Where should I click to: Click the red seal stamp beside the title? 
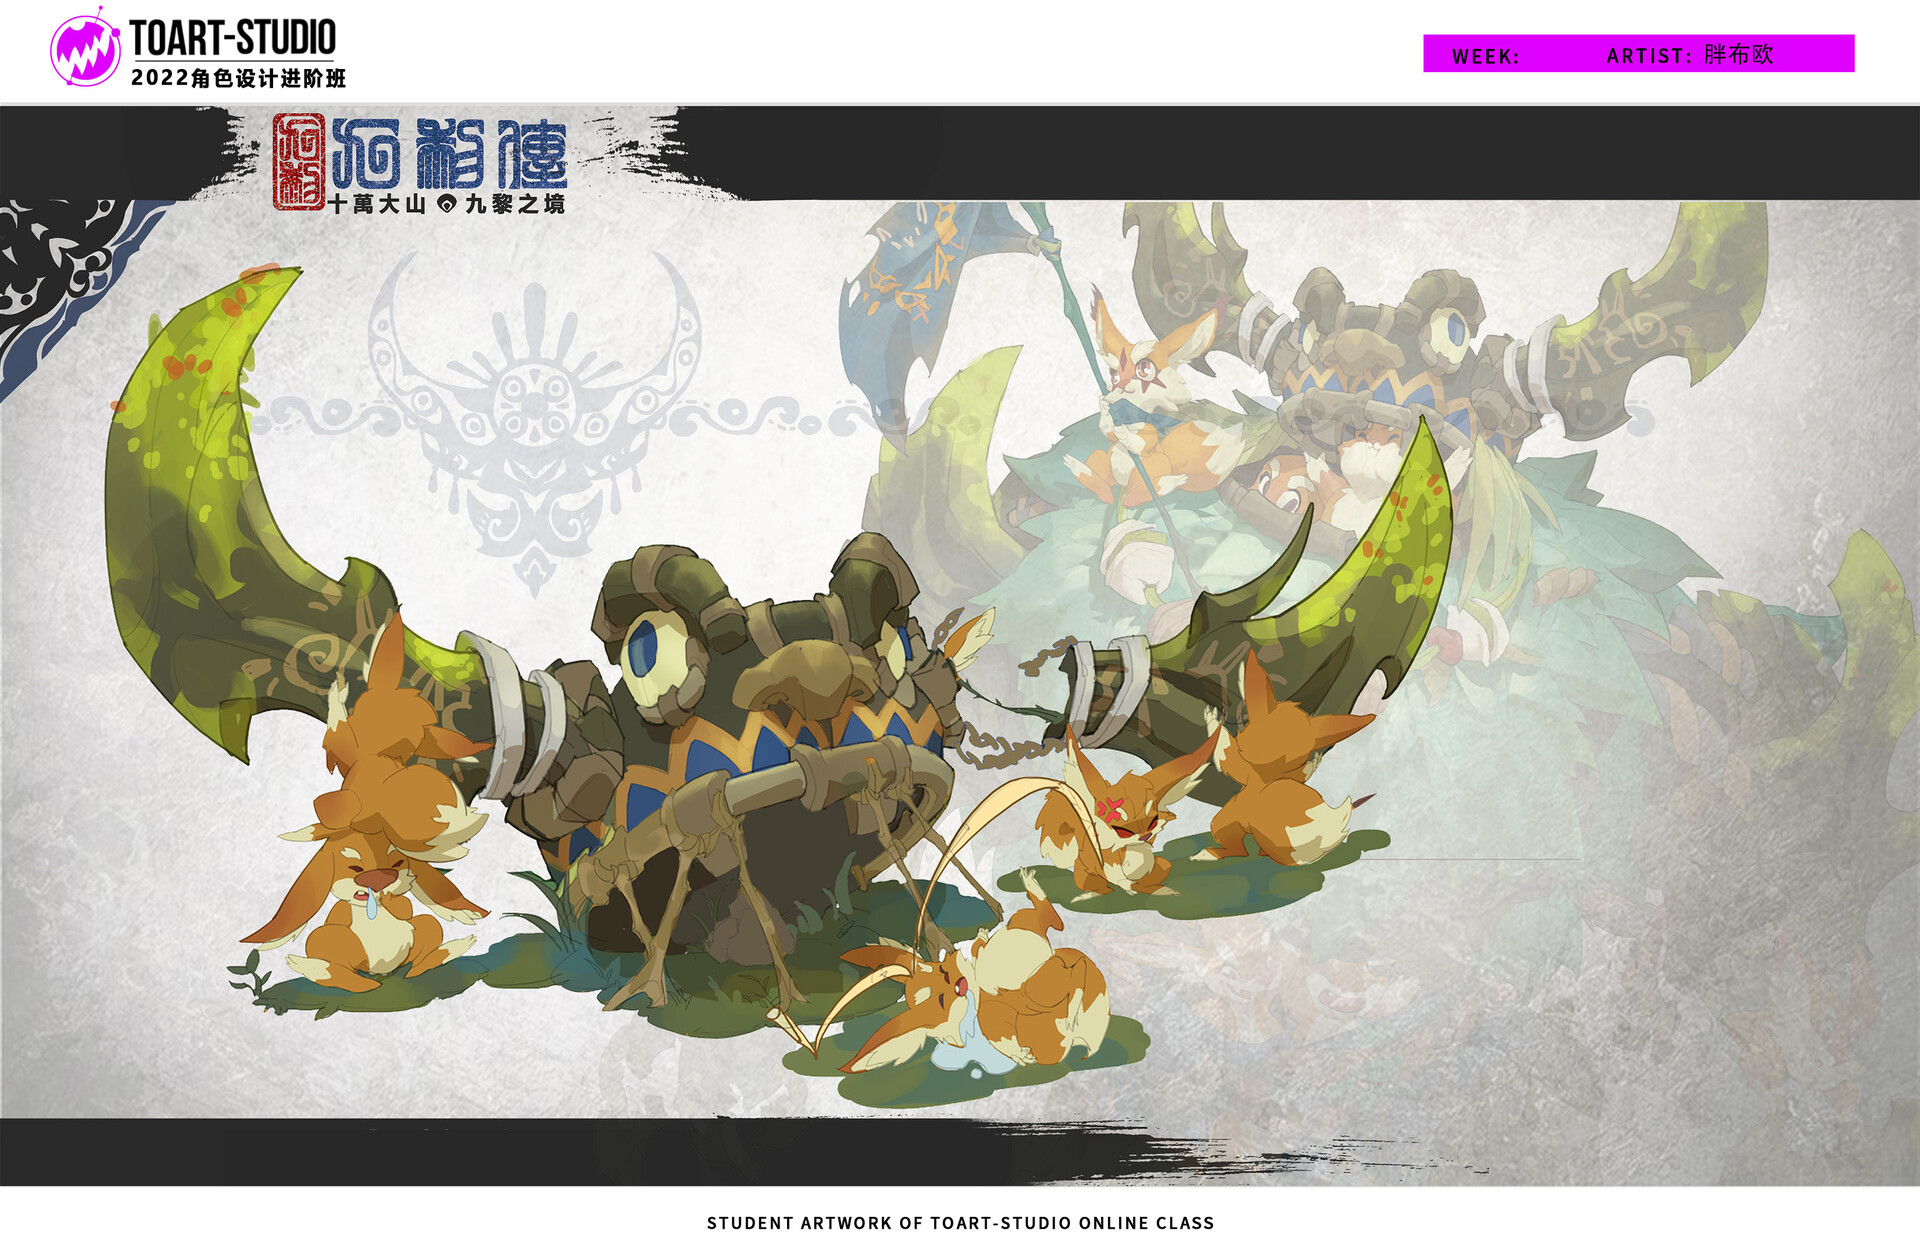coord(298,160)
